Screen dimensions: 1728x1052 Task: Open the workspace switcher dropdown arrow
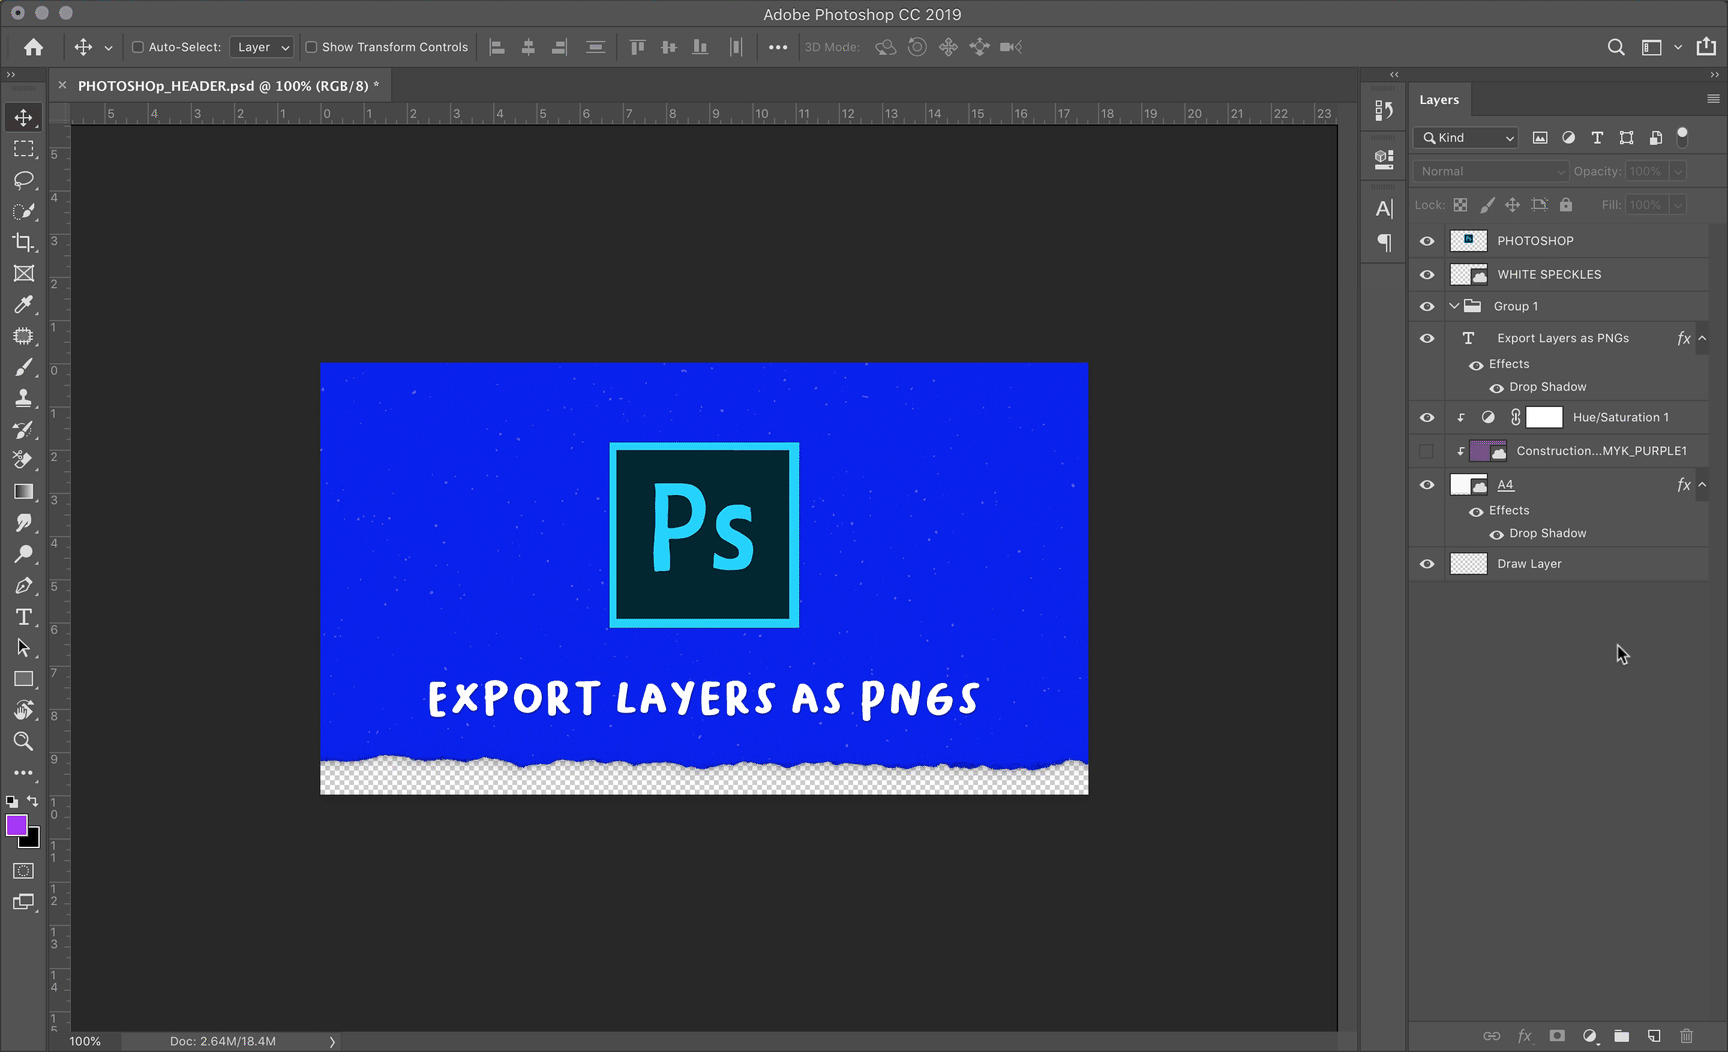[x=1678, y=47]
